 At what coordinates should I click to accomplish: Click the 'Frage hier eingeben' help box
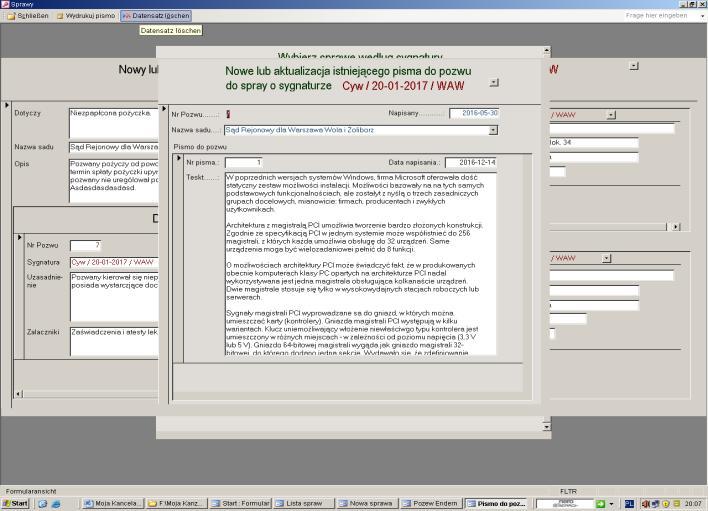click(x=659, y=15)
